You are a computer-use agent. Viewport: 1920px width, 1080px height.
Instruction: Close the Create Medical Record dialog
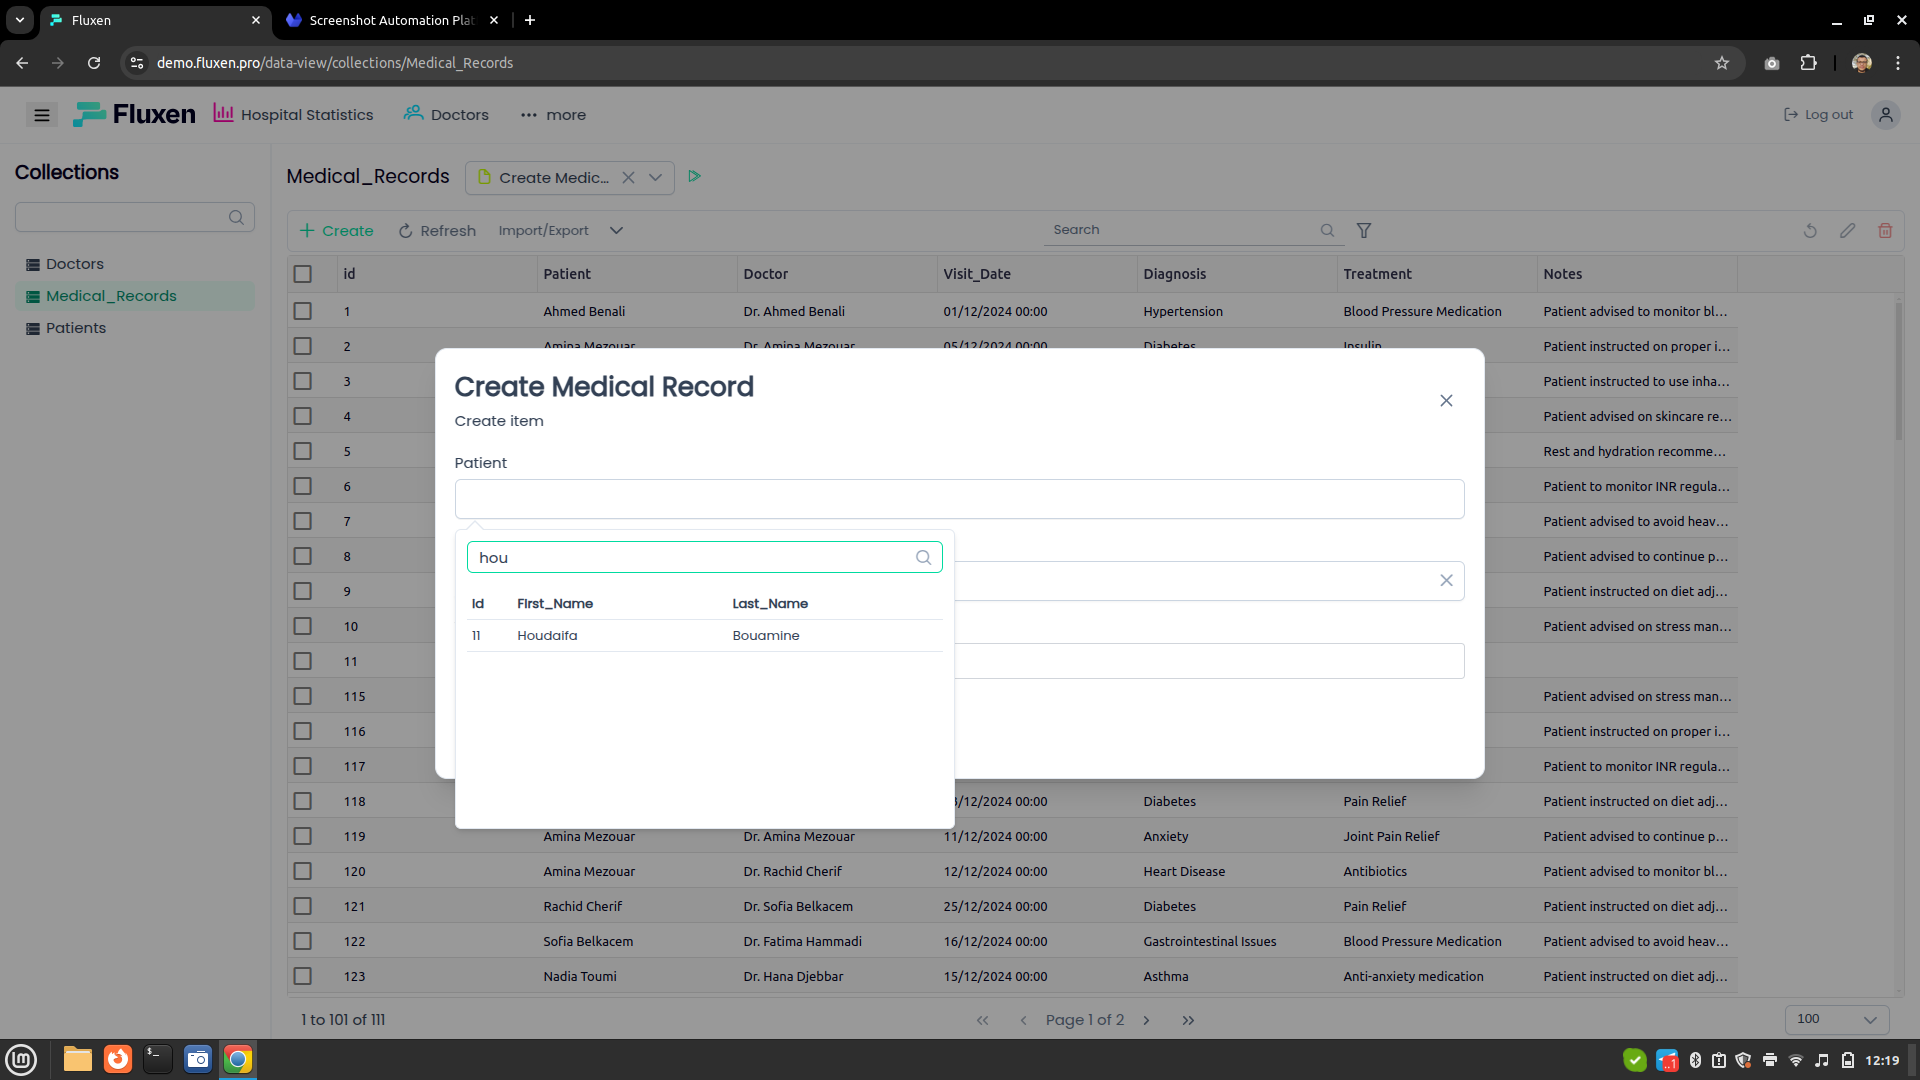click(1446, 401)
